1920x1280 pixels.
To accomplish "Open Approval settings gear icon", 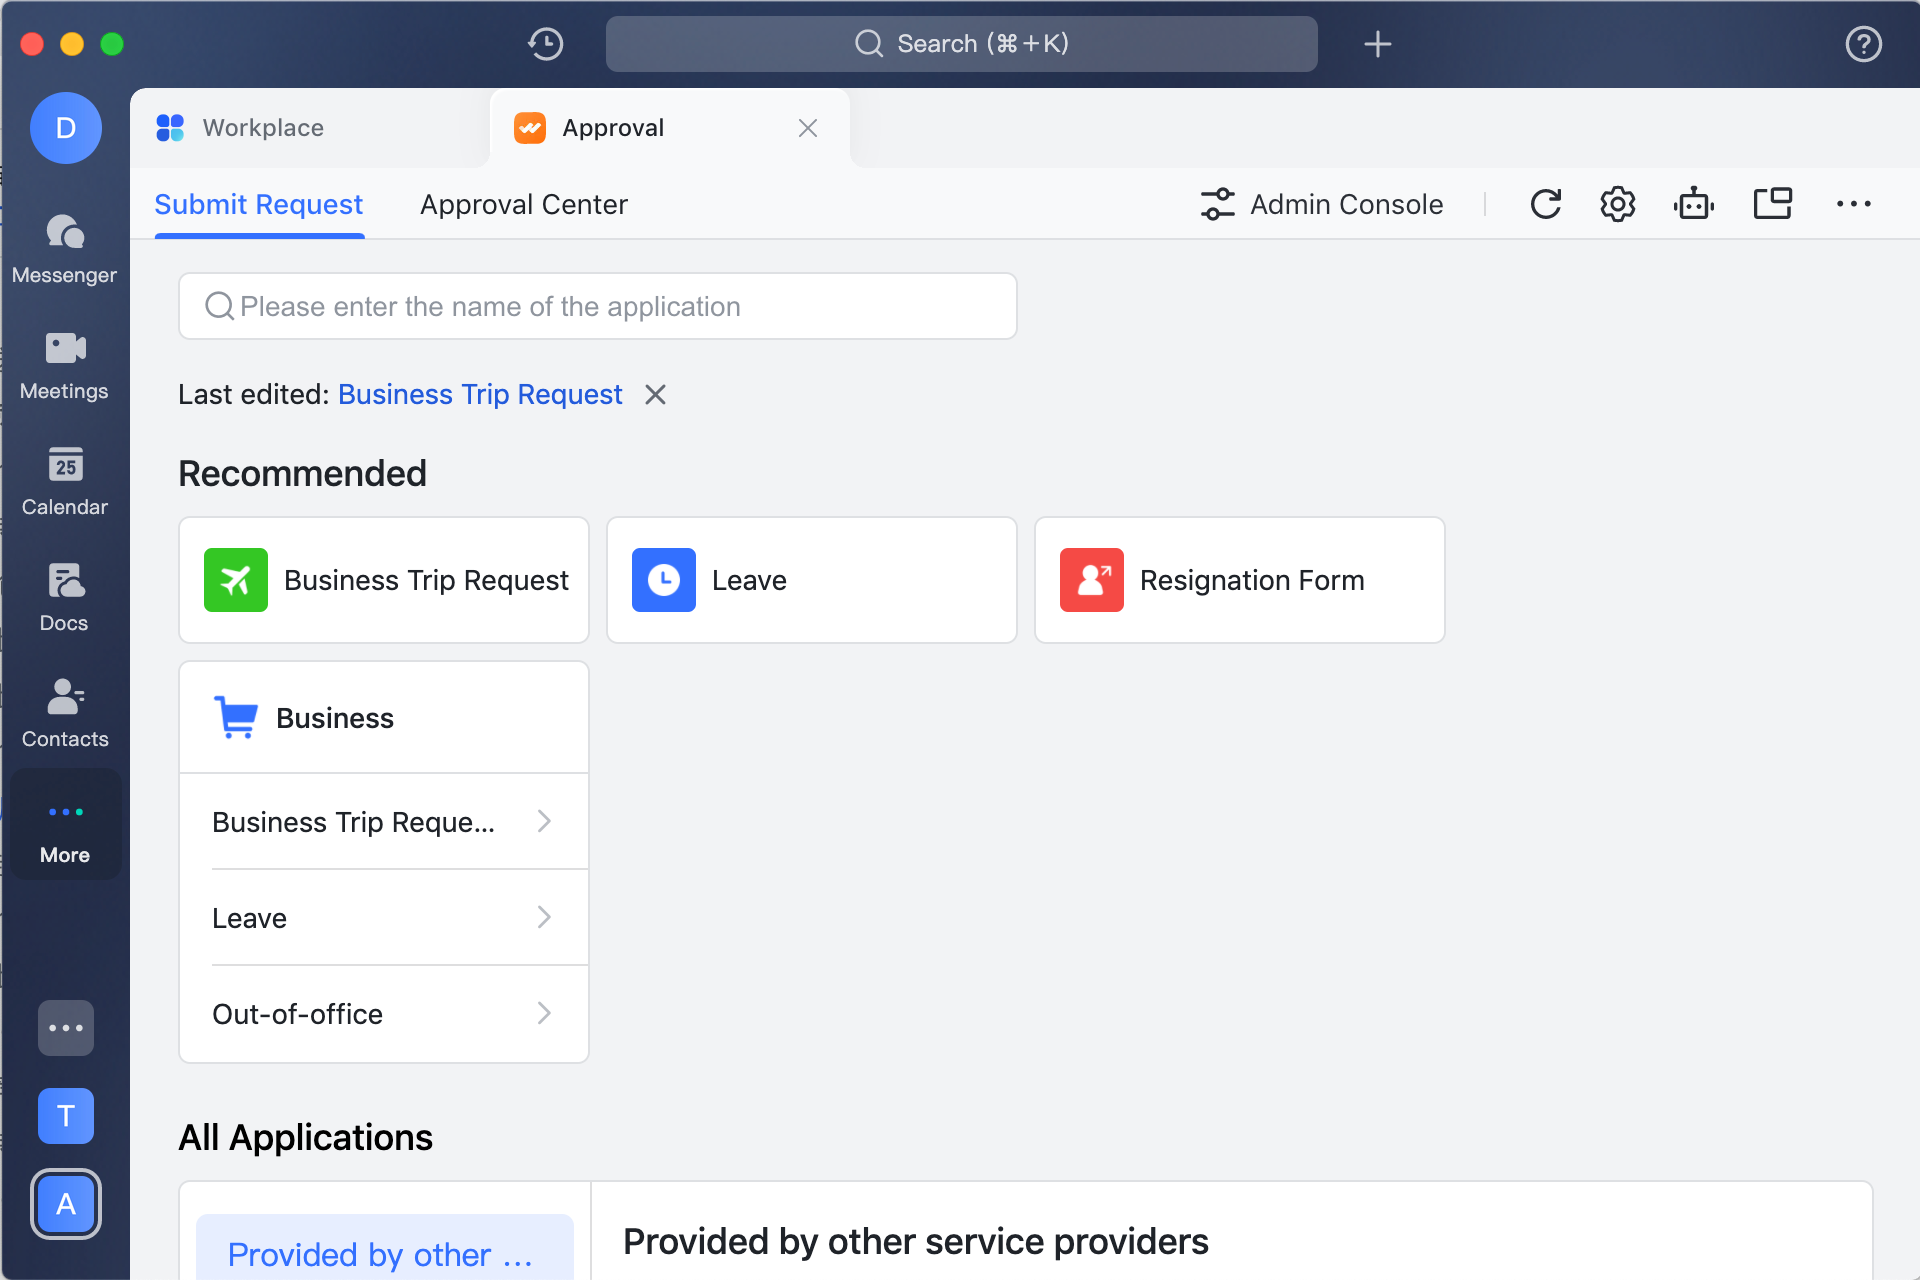I will (x=1617, y=204).
